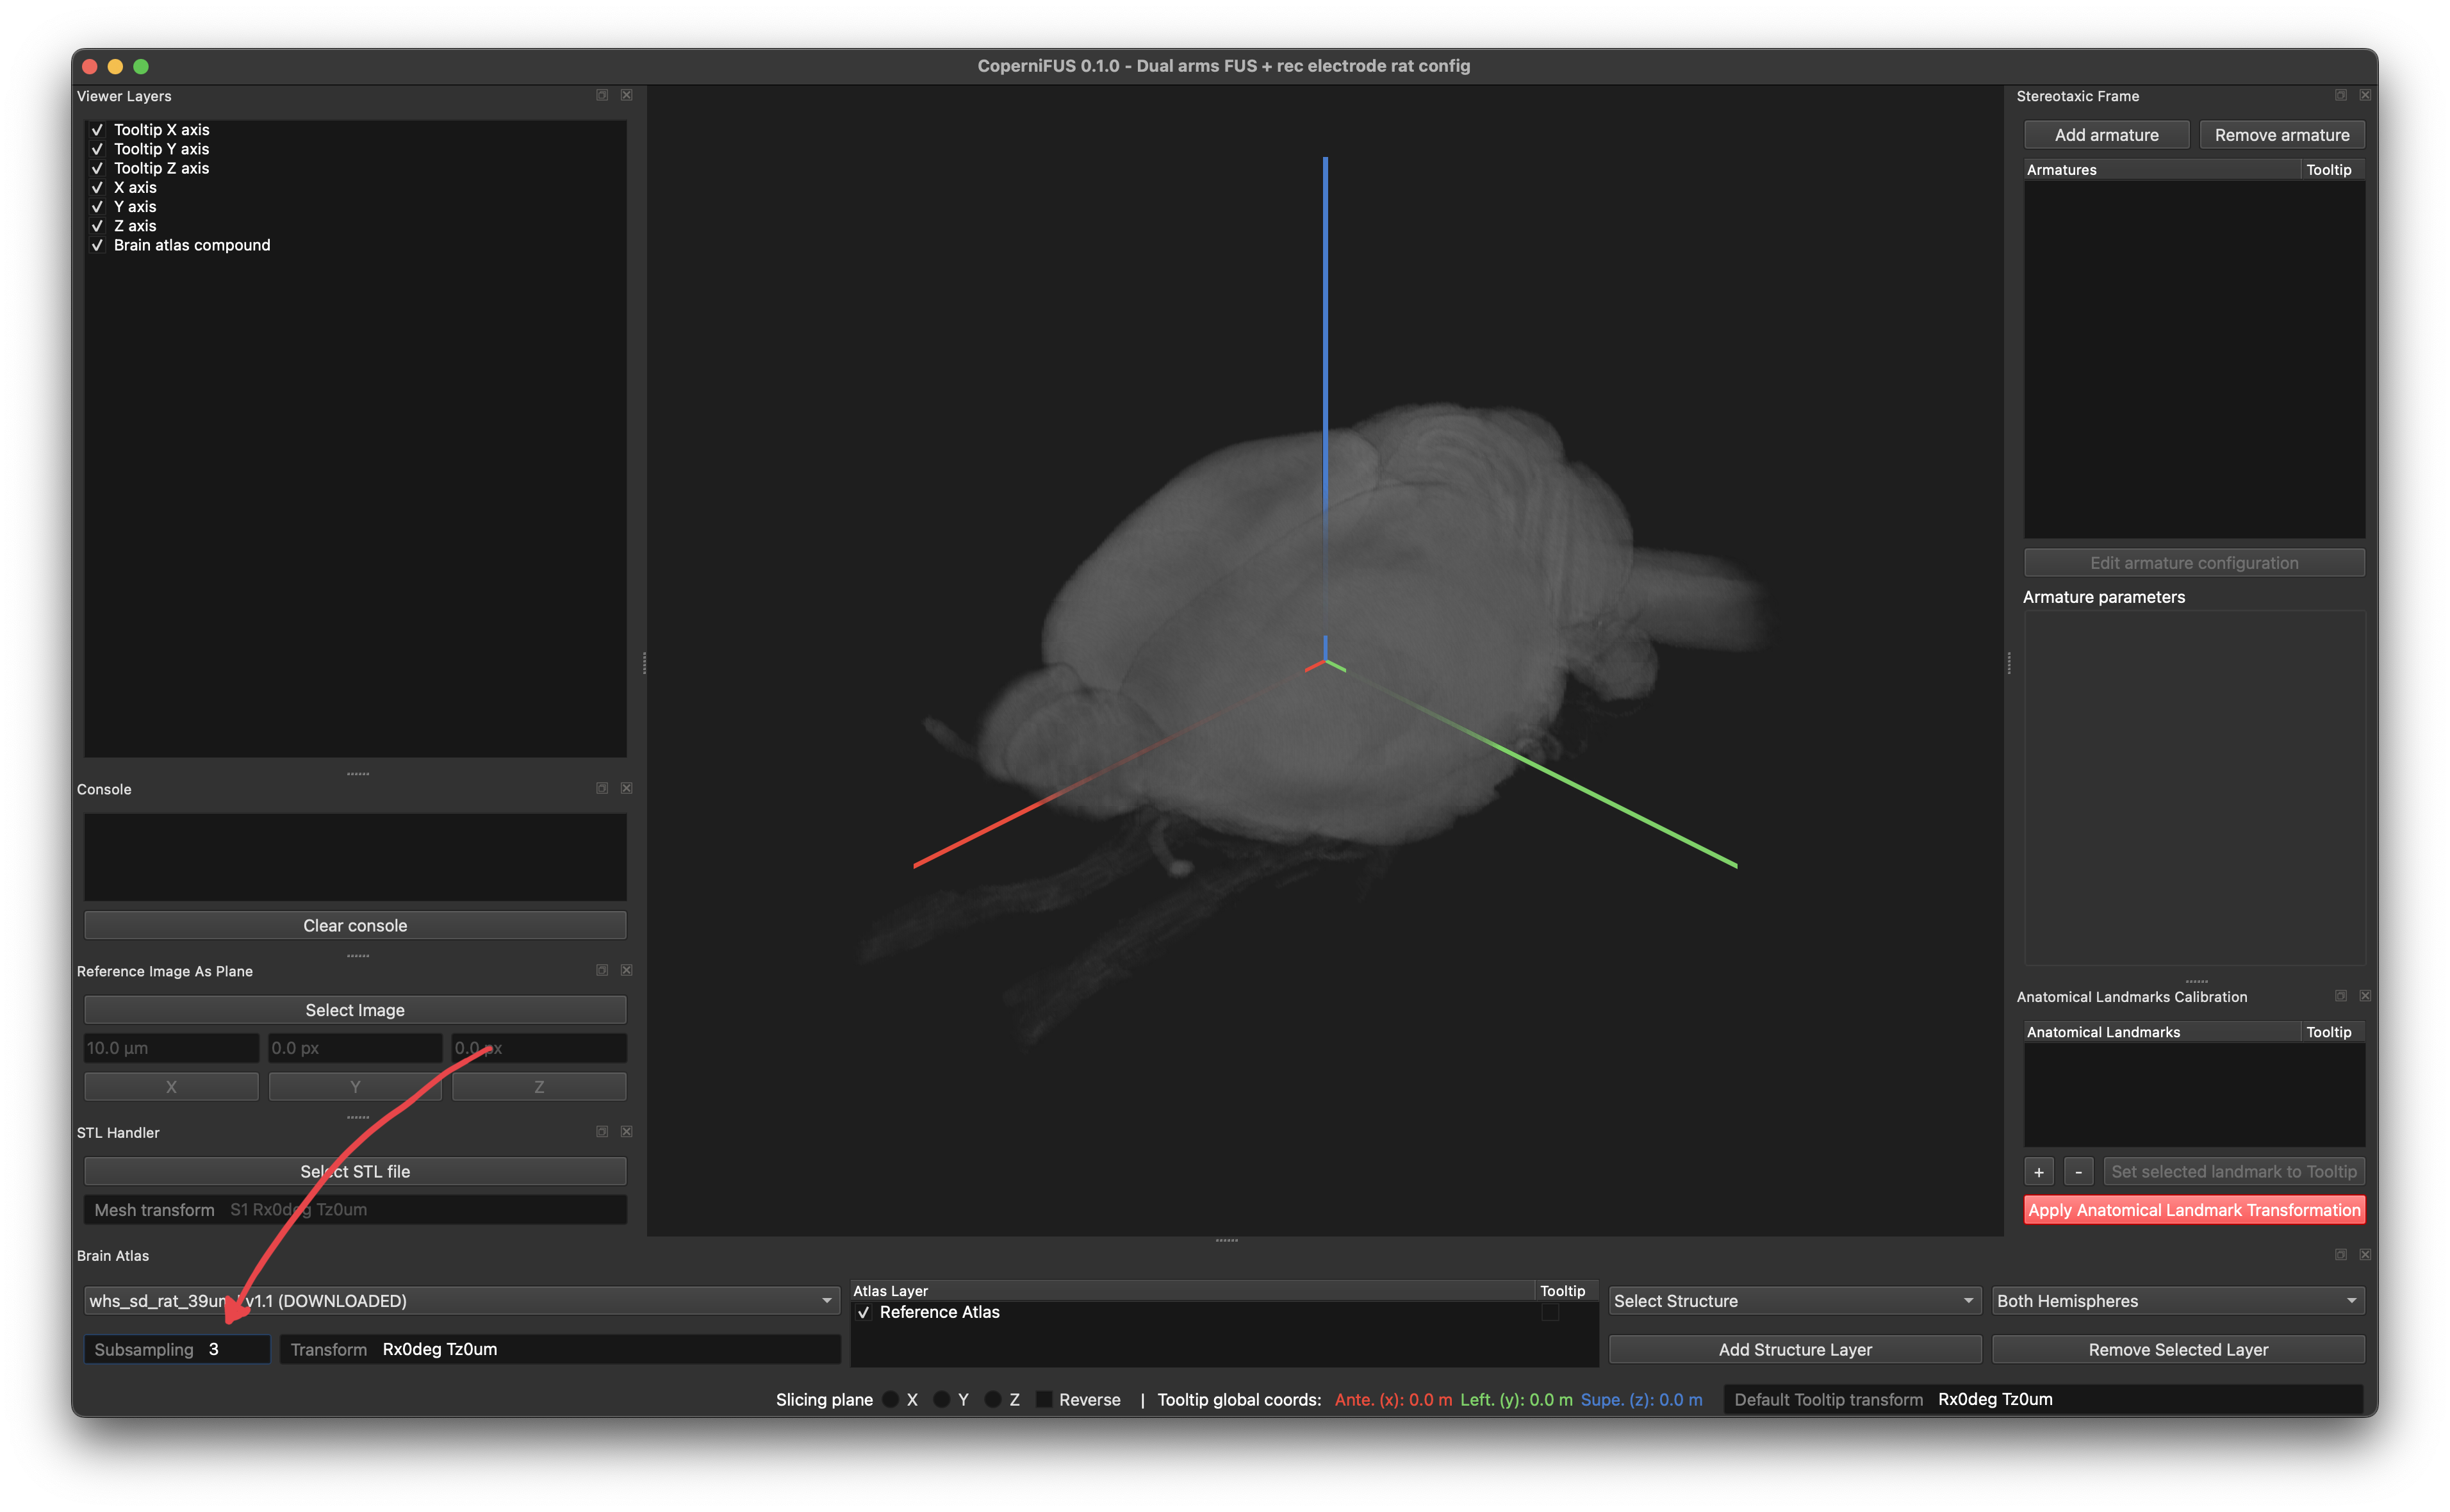This screenshot has height=1512, width=2450.
Task: Select the Z slicing plane radio
Action: 992,1399
